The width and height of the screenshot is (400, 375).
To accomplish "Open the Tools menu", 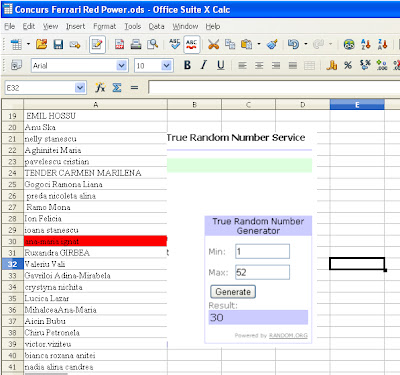I will 133,26.
